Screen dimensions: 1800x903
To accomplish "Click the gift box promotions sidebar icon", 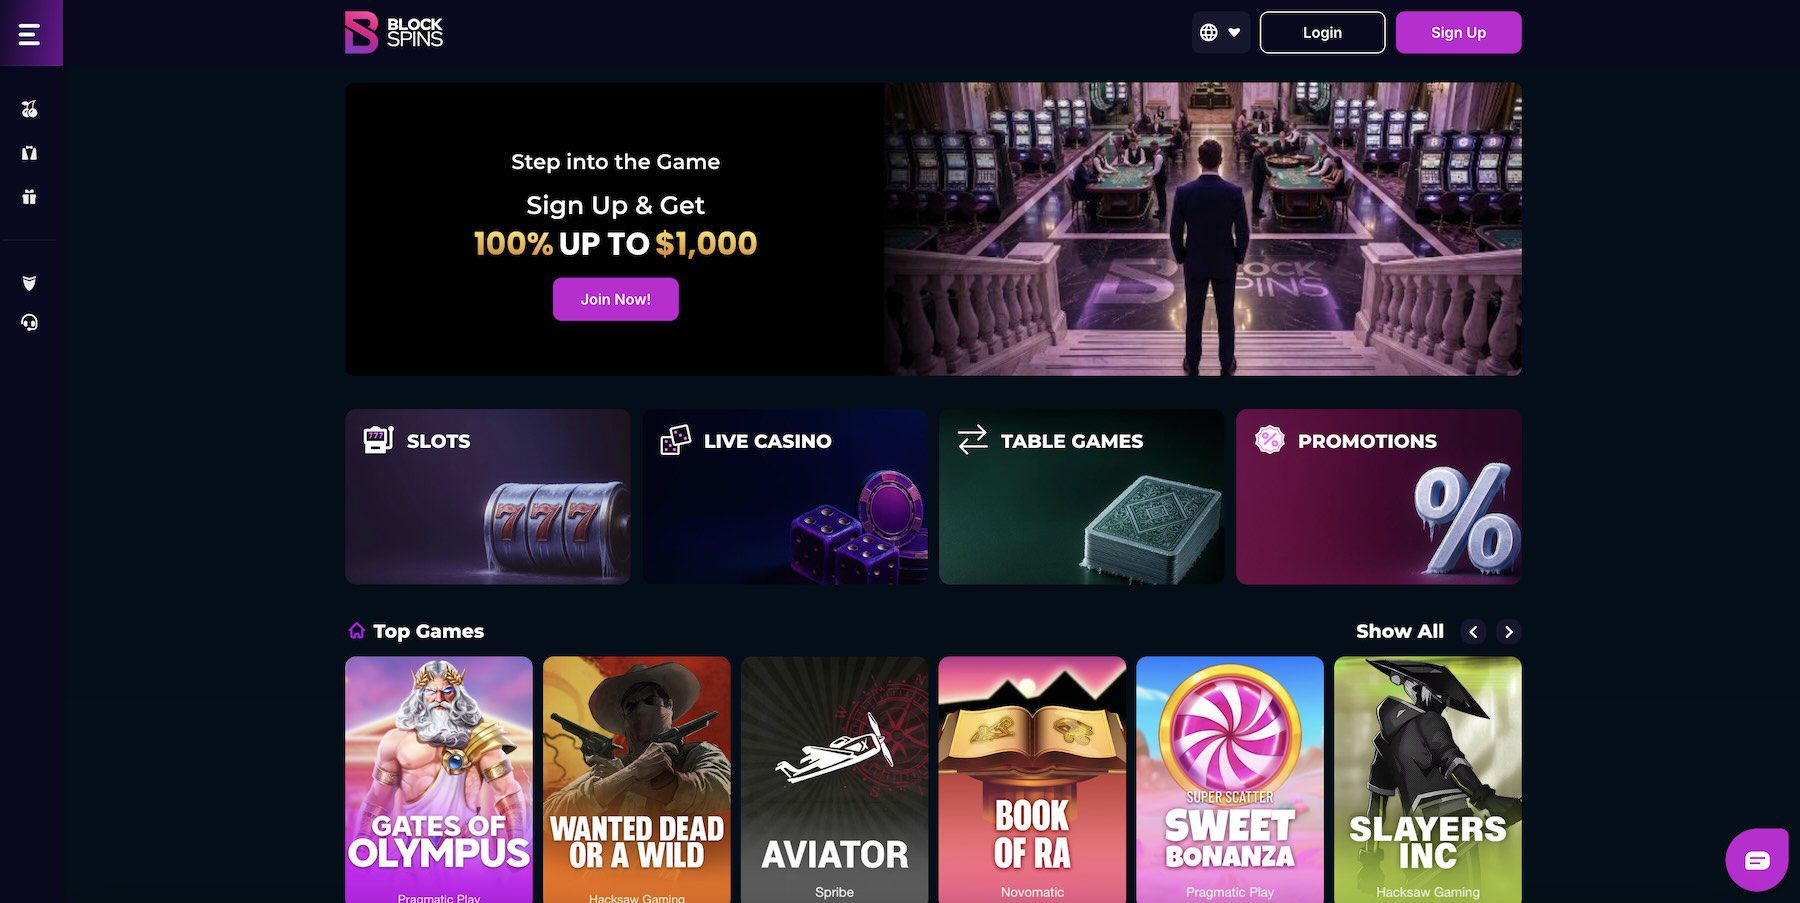I will 30,197.
